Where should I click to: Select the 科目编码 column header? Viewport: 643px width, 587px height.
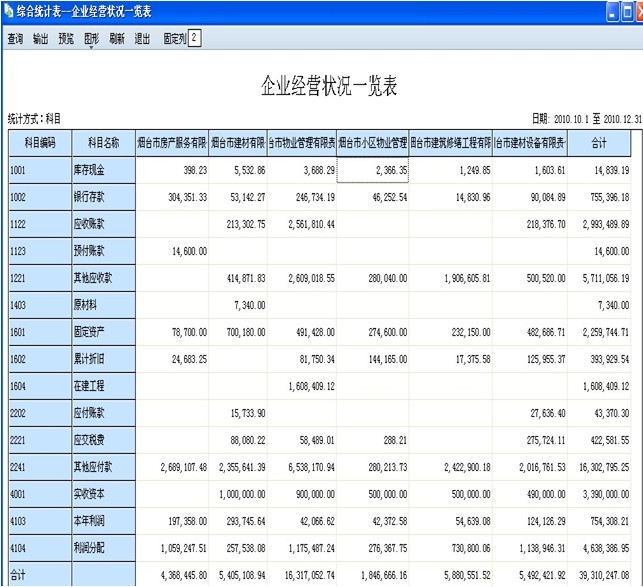click(x=40, y=143)
